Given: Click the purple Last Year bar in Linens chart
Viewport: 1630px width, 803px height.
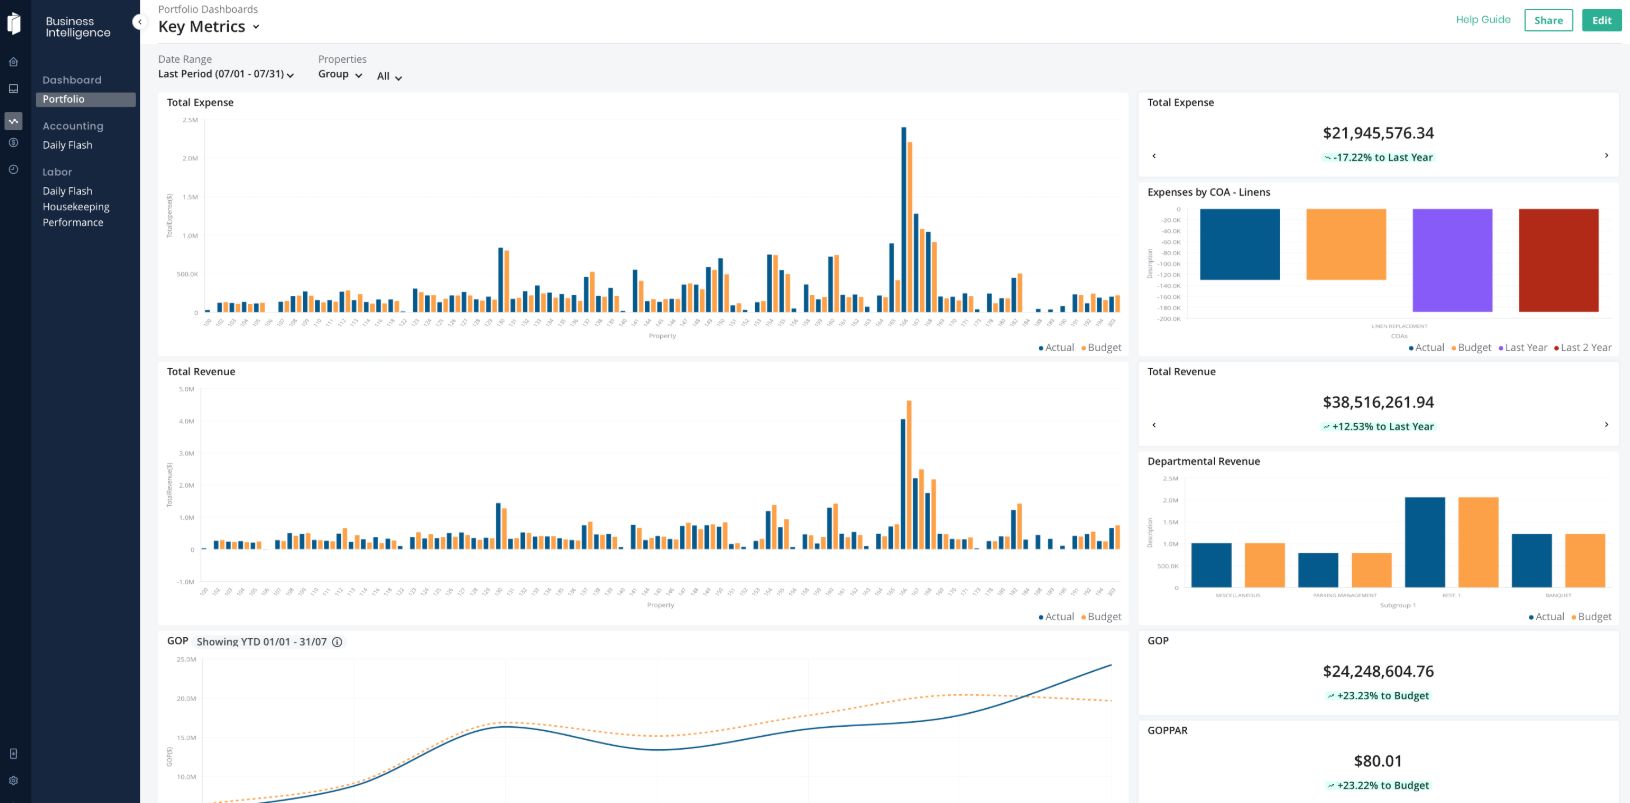Looking at the screenshot, I should point(1452,260).
